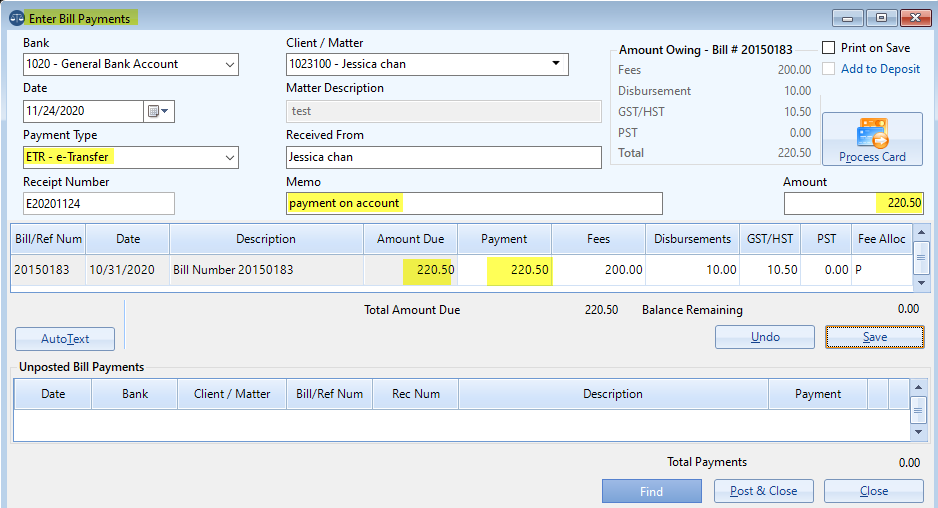Click the Close button at bottom
The image size is (938, 508).
[x=873, y=491]
